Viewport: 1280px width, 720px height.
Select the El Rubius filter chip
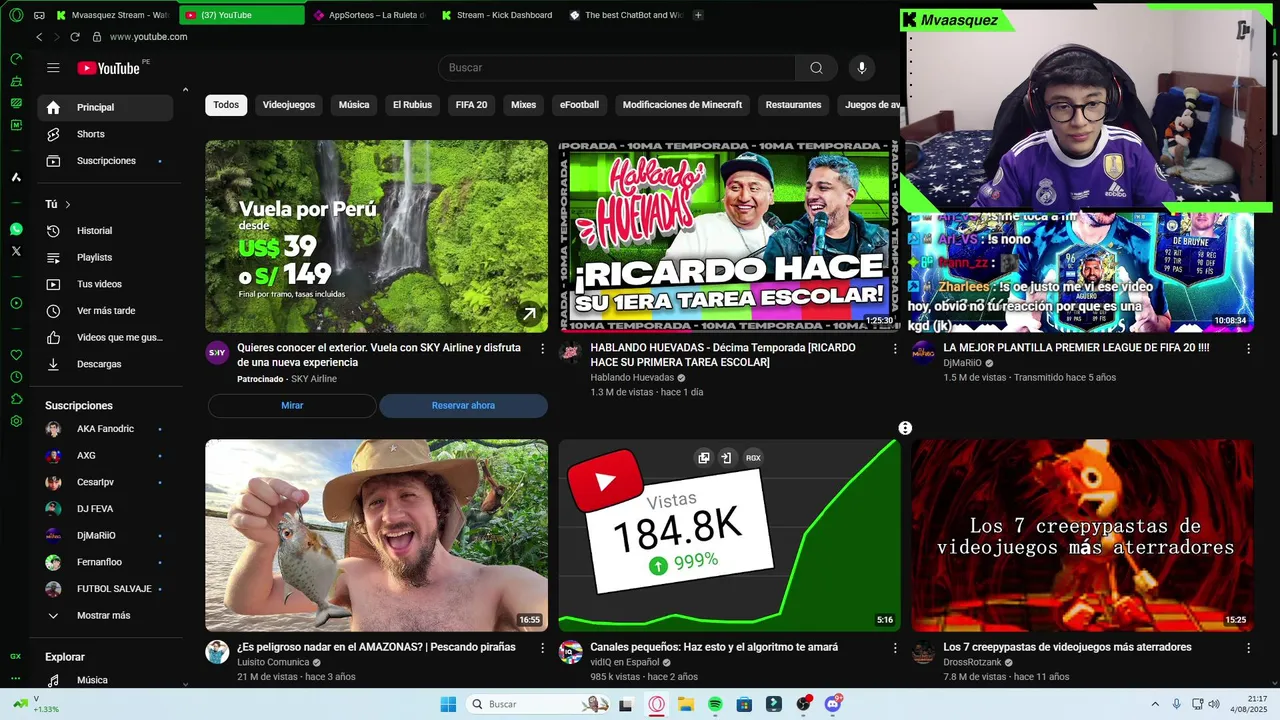point(412,105)
